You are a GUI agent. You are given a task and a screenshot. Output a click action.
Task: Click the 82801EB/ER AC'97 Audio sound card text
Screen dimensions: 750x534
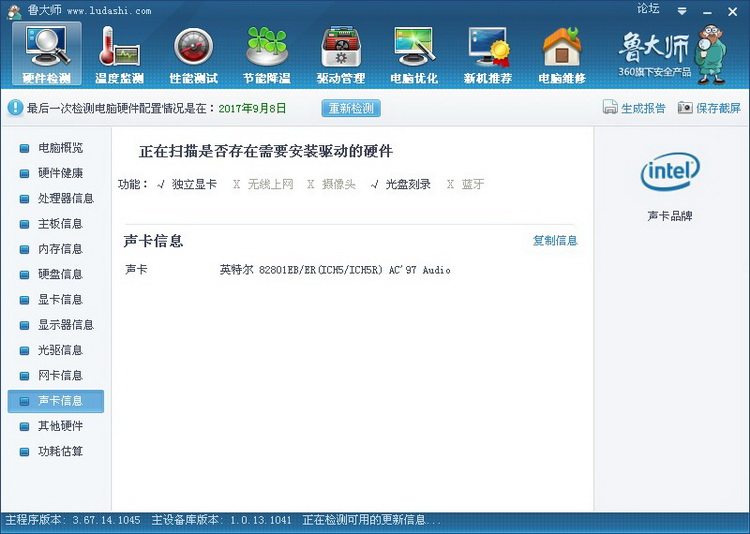tap(335, 270)
